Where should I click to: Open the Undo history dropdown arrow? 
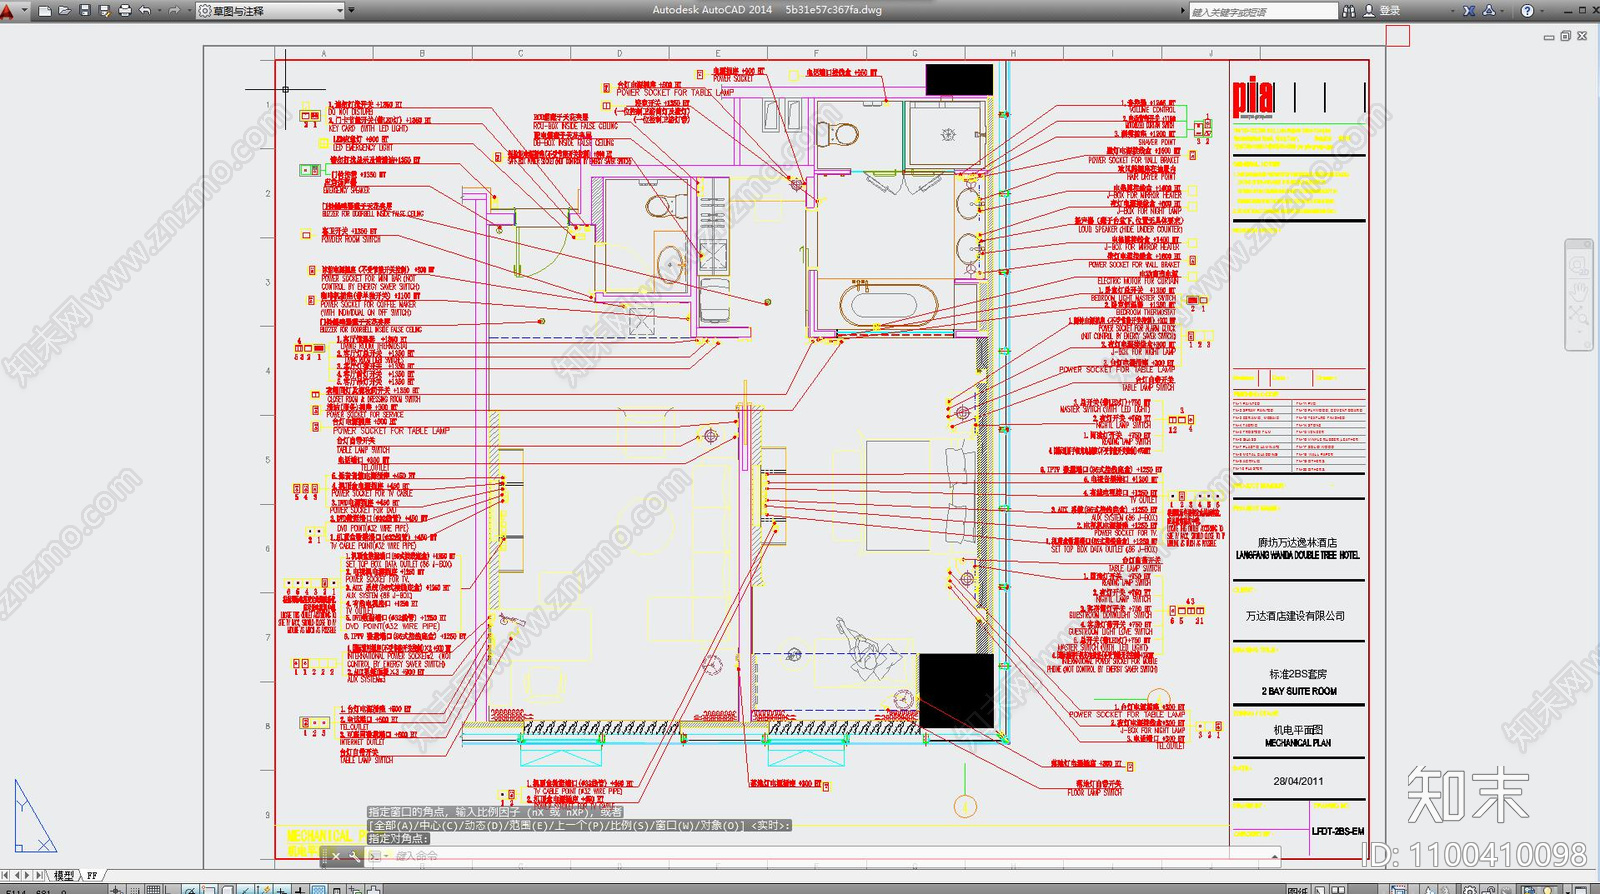tap(159, 11)
